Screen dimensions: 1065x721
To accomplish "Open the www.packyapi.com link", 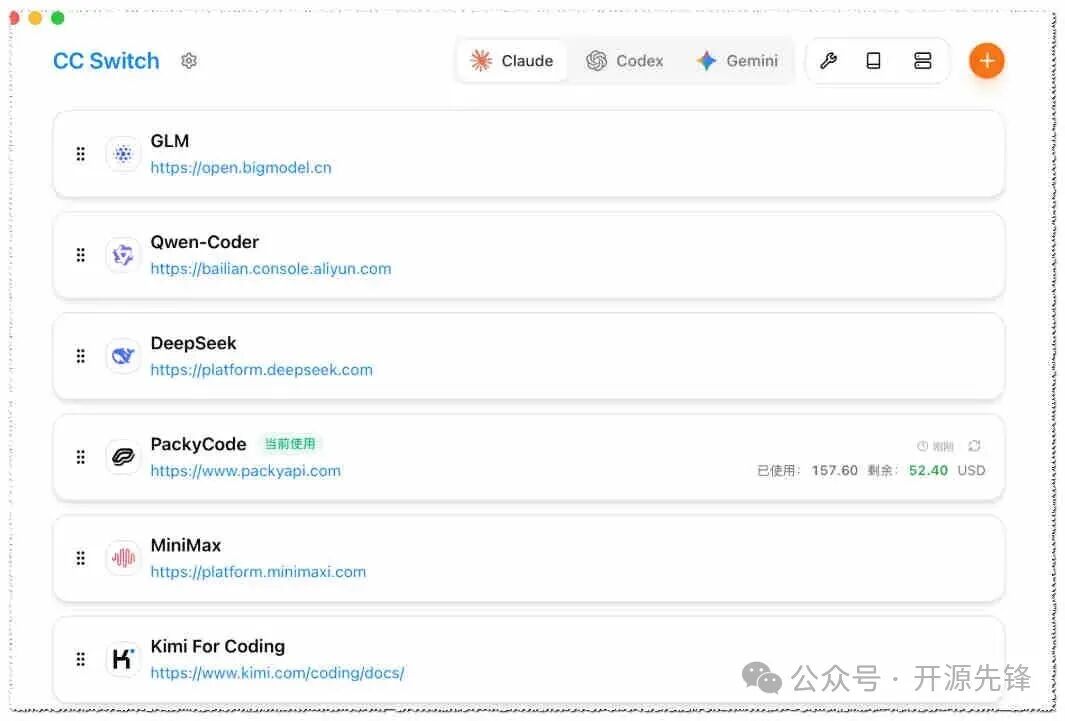I will pos(246,471).
